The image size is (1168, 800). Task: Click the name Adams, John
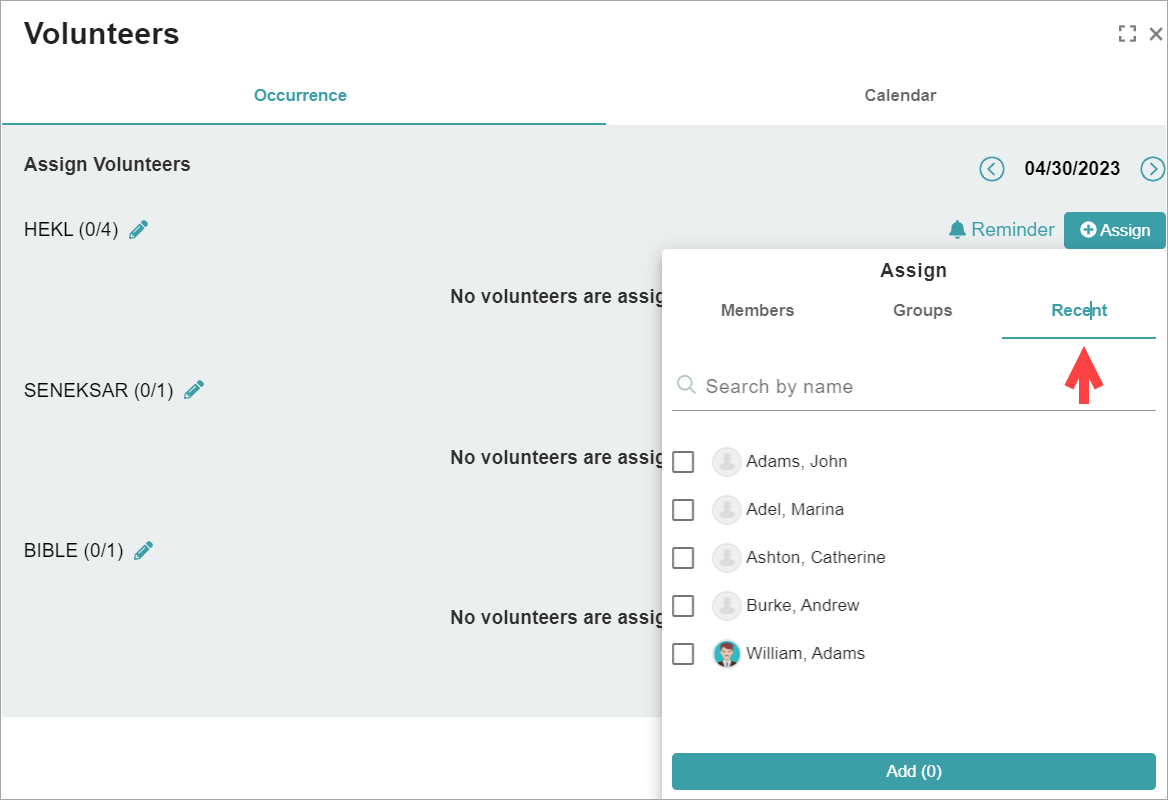[x=796, y=462]
